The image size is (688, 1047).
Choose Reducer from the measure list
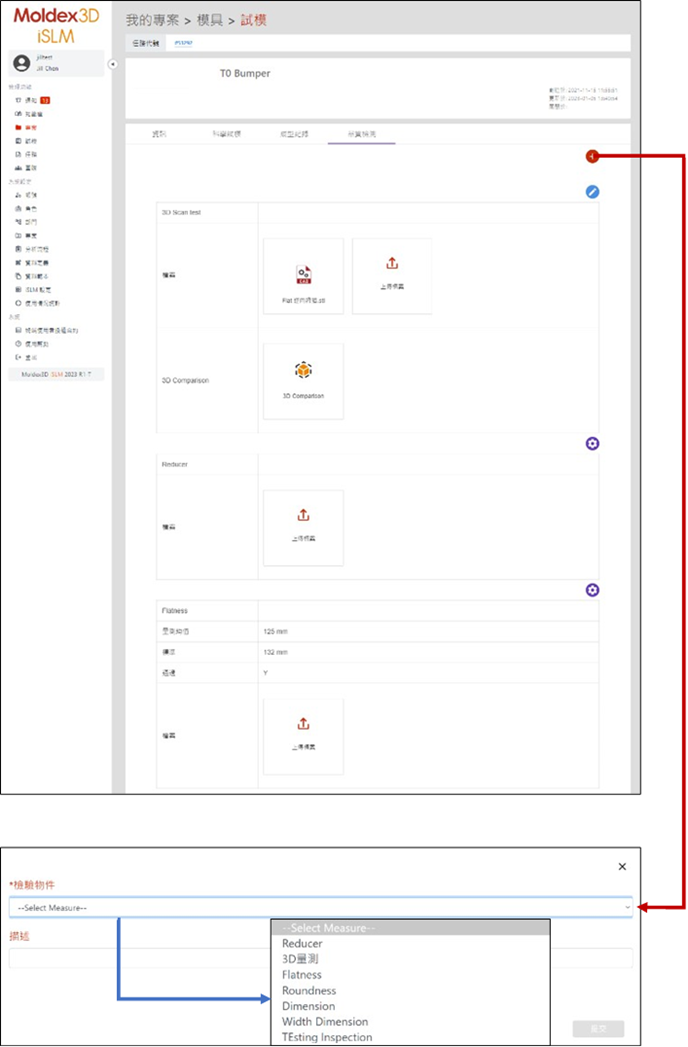[x=302, y=944]
